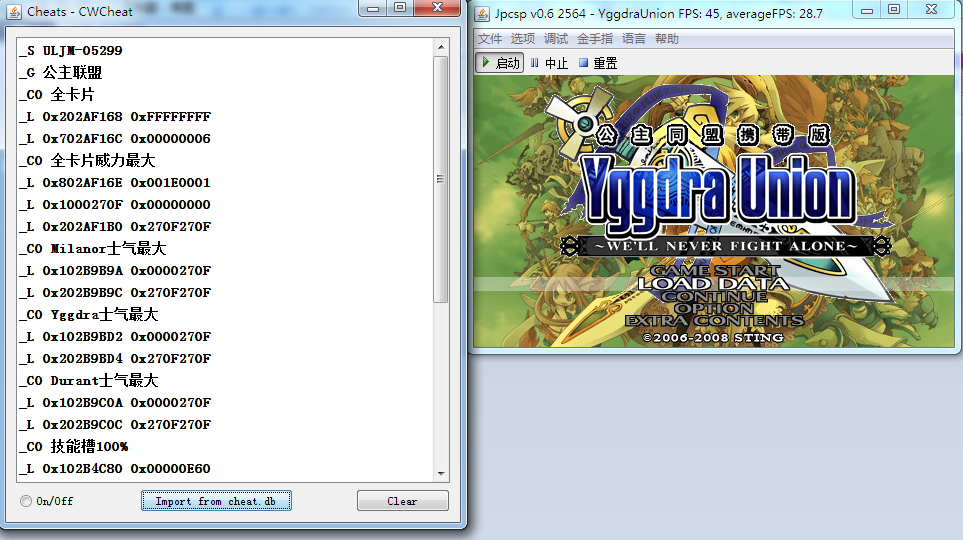
Task: Close the Jpcsp emulator window
Action: pos(932,9)
